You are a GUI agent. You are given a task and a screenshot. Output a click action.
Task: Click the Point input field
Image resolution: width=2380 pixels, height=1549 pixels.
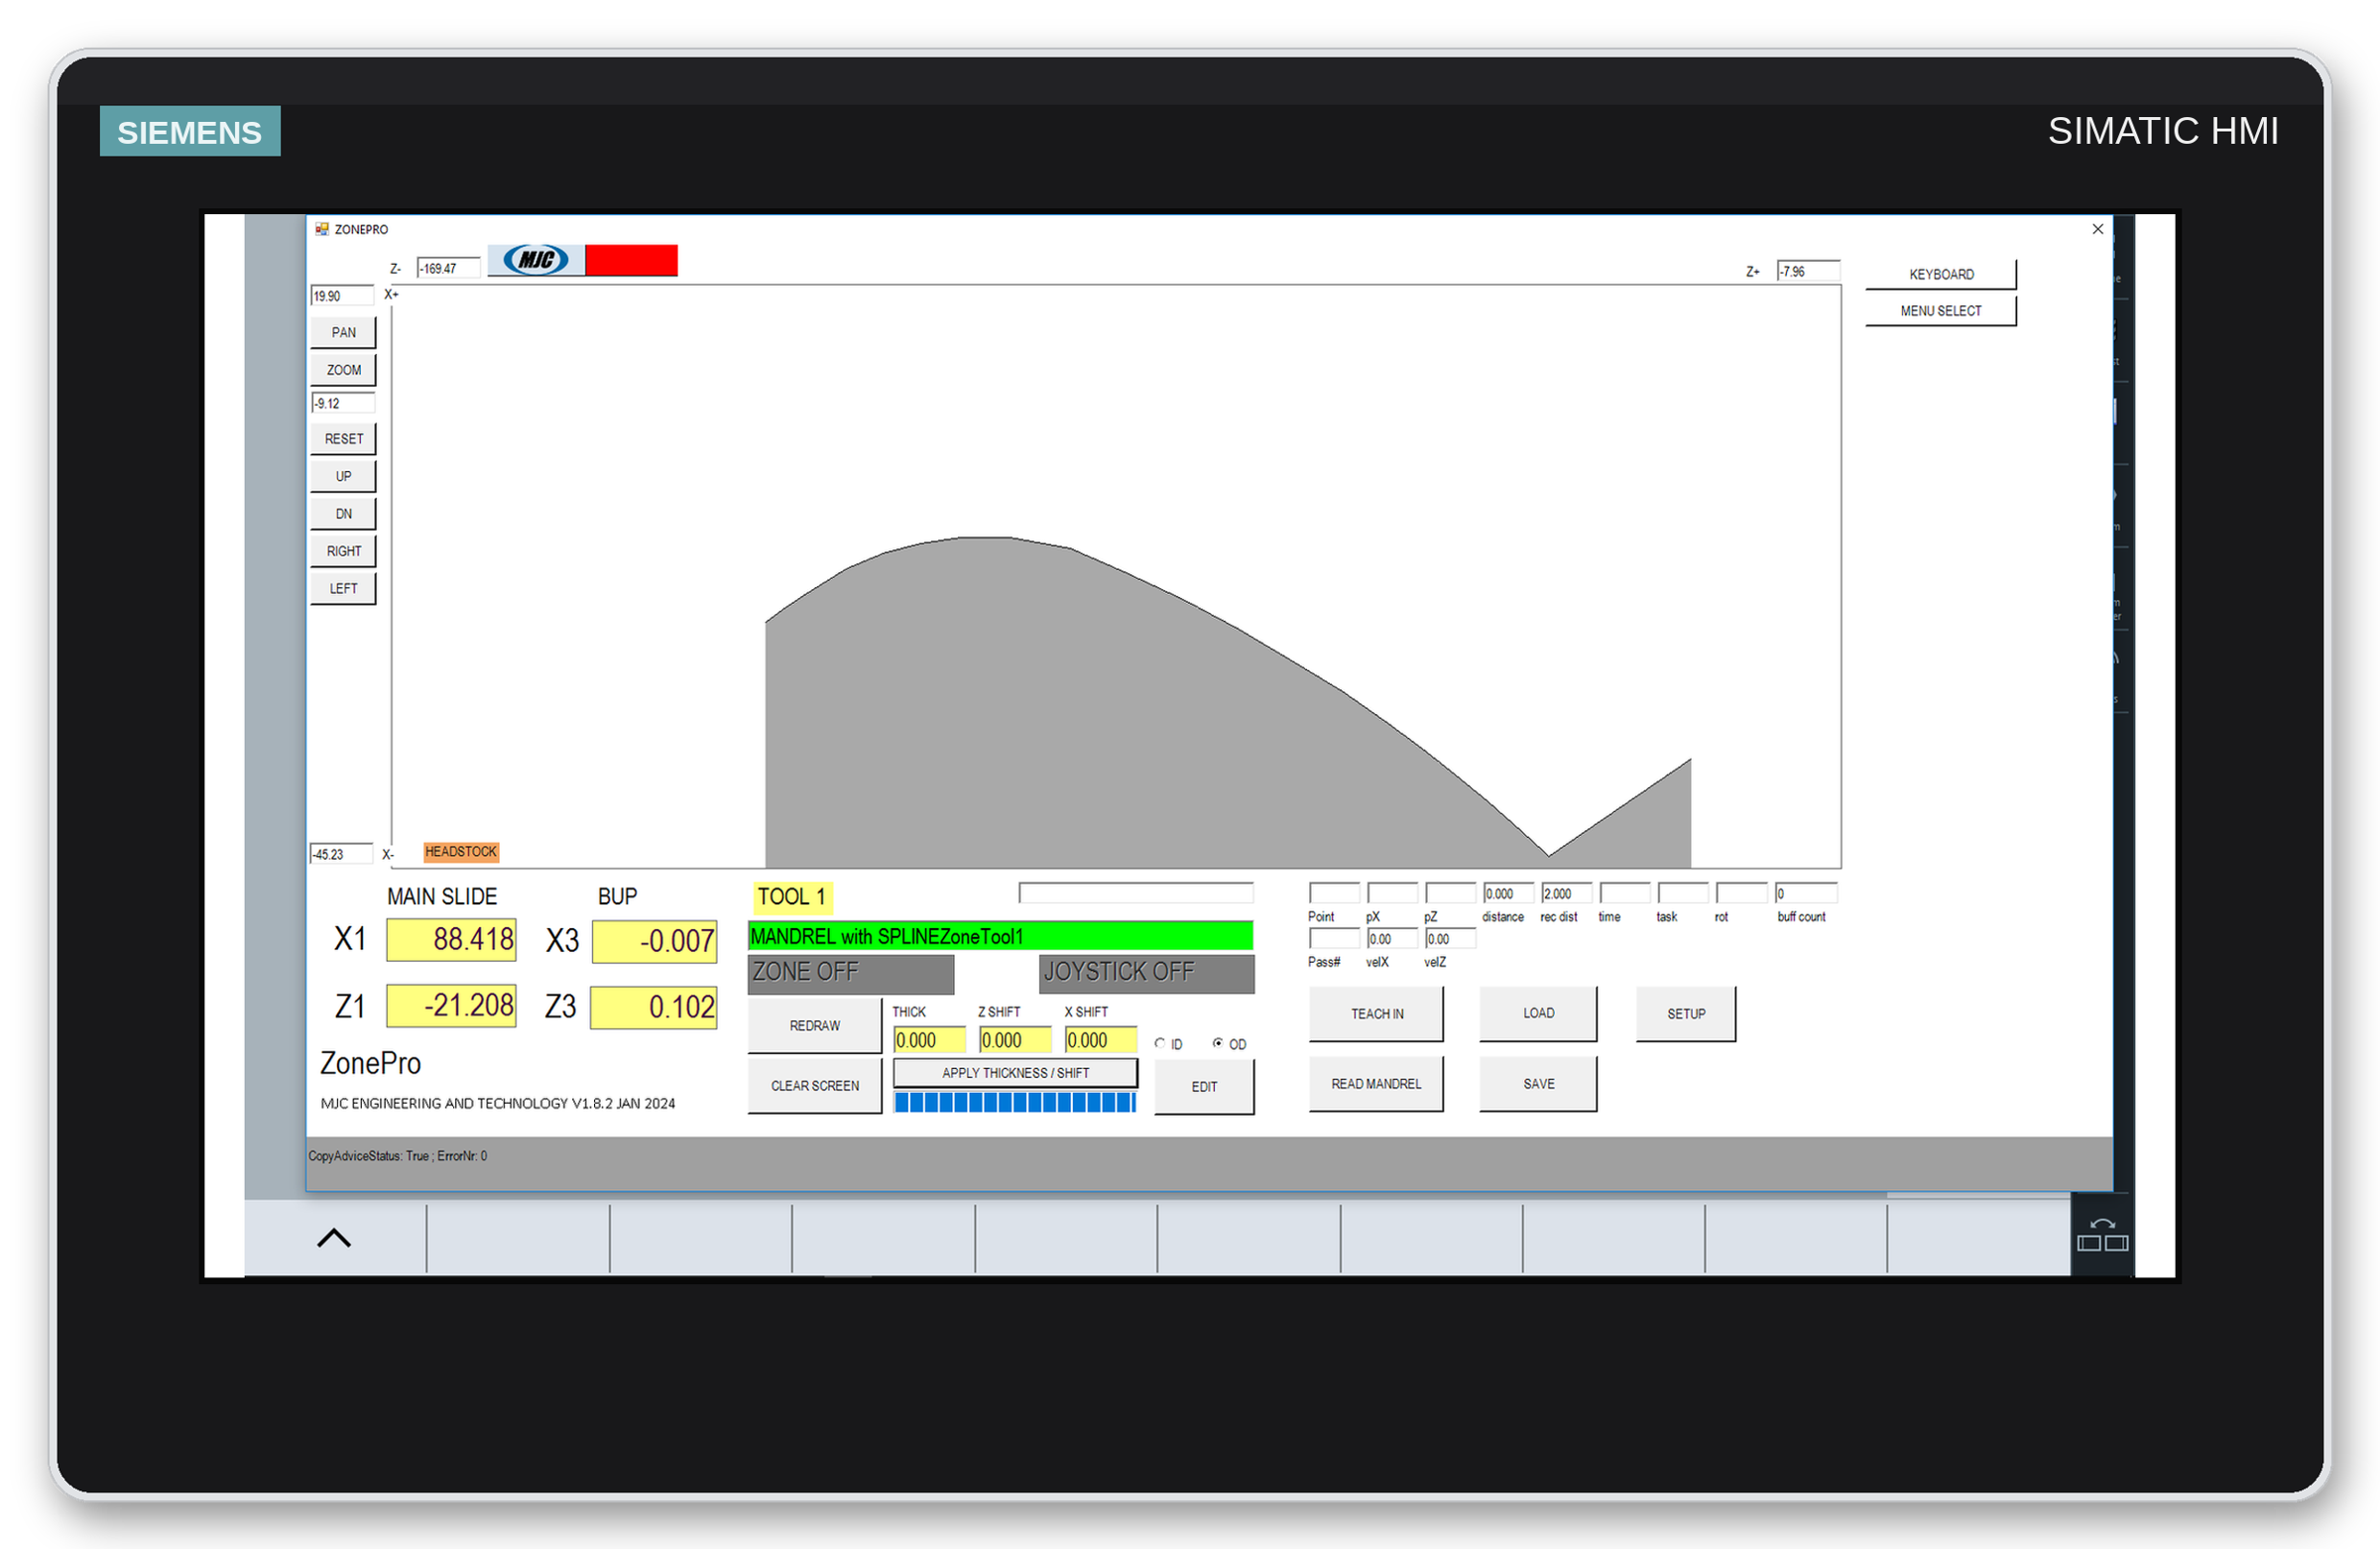point(1334,893)
